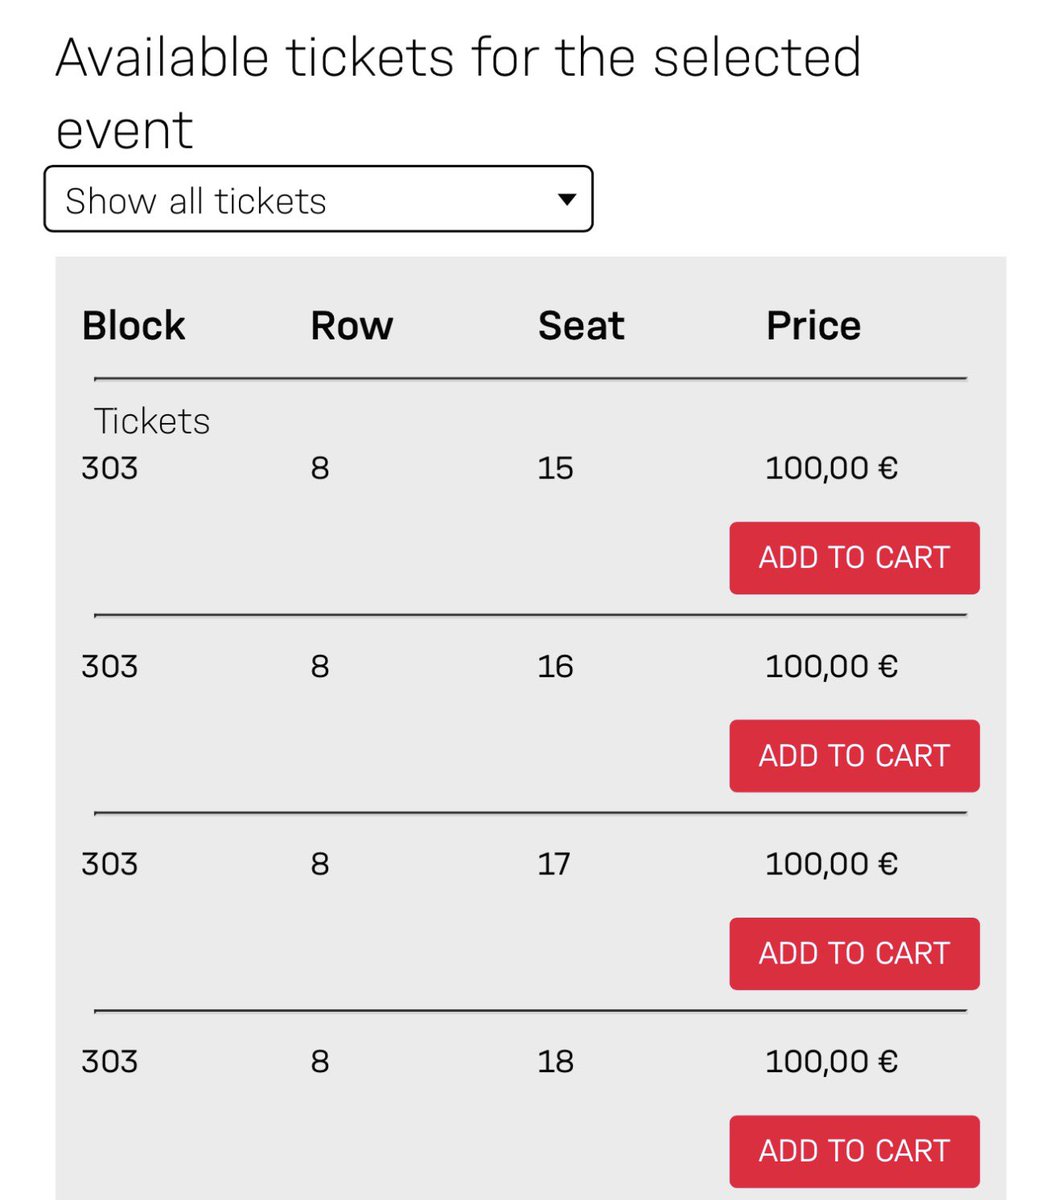Add seat 17 ticket to cart
This screenshot has width=1062, height=1200.
tap(854, 954)
